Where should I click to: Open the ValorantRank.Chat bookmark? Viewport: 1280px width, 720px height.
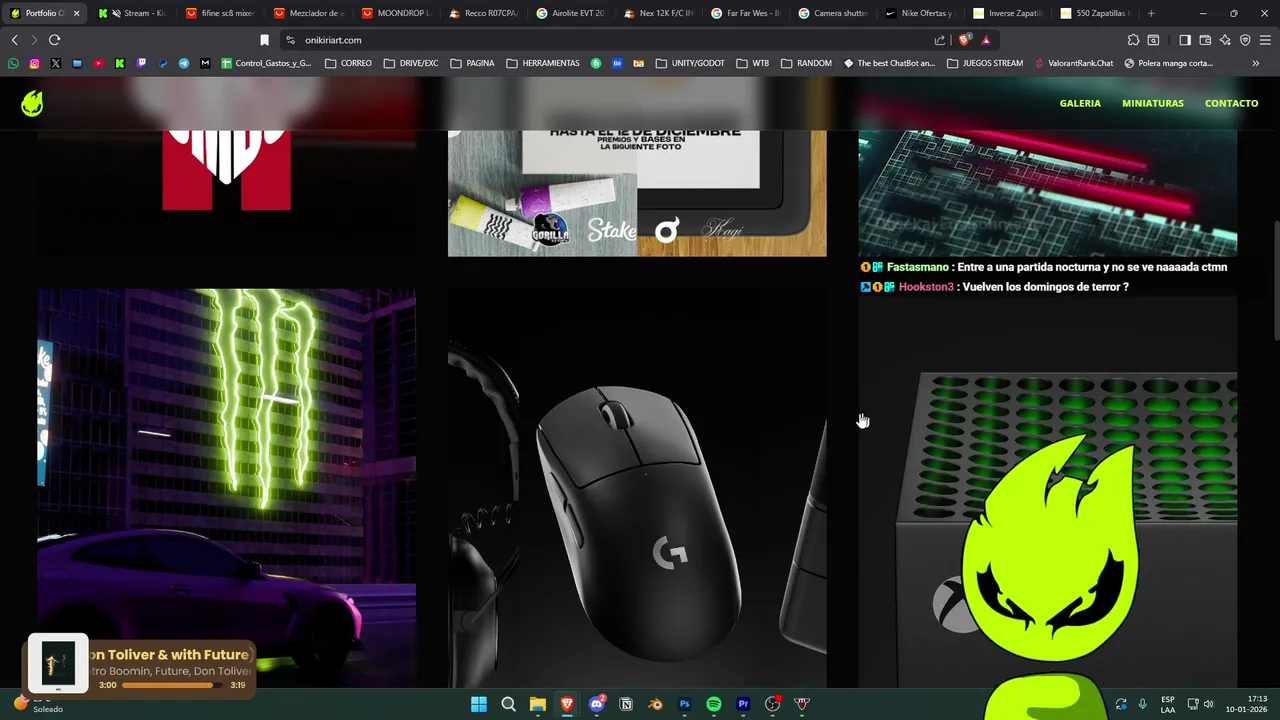pos(1074,63)
